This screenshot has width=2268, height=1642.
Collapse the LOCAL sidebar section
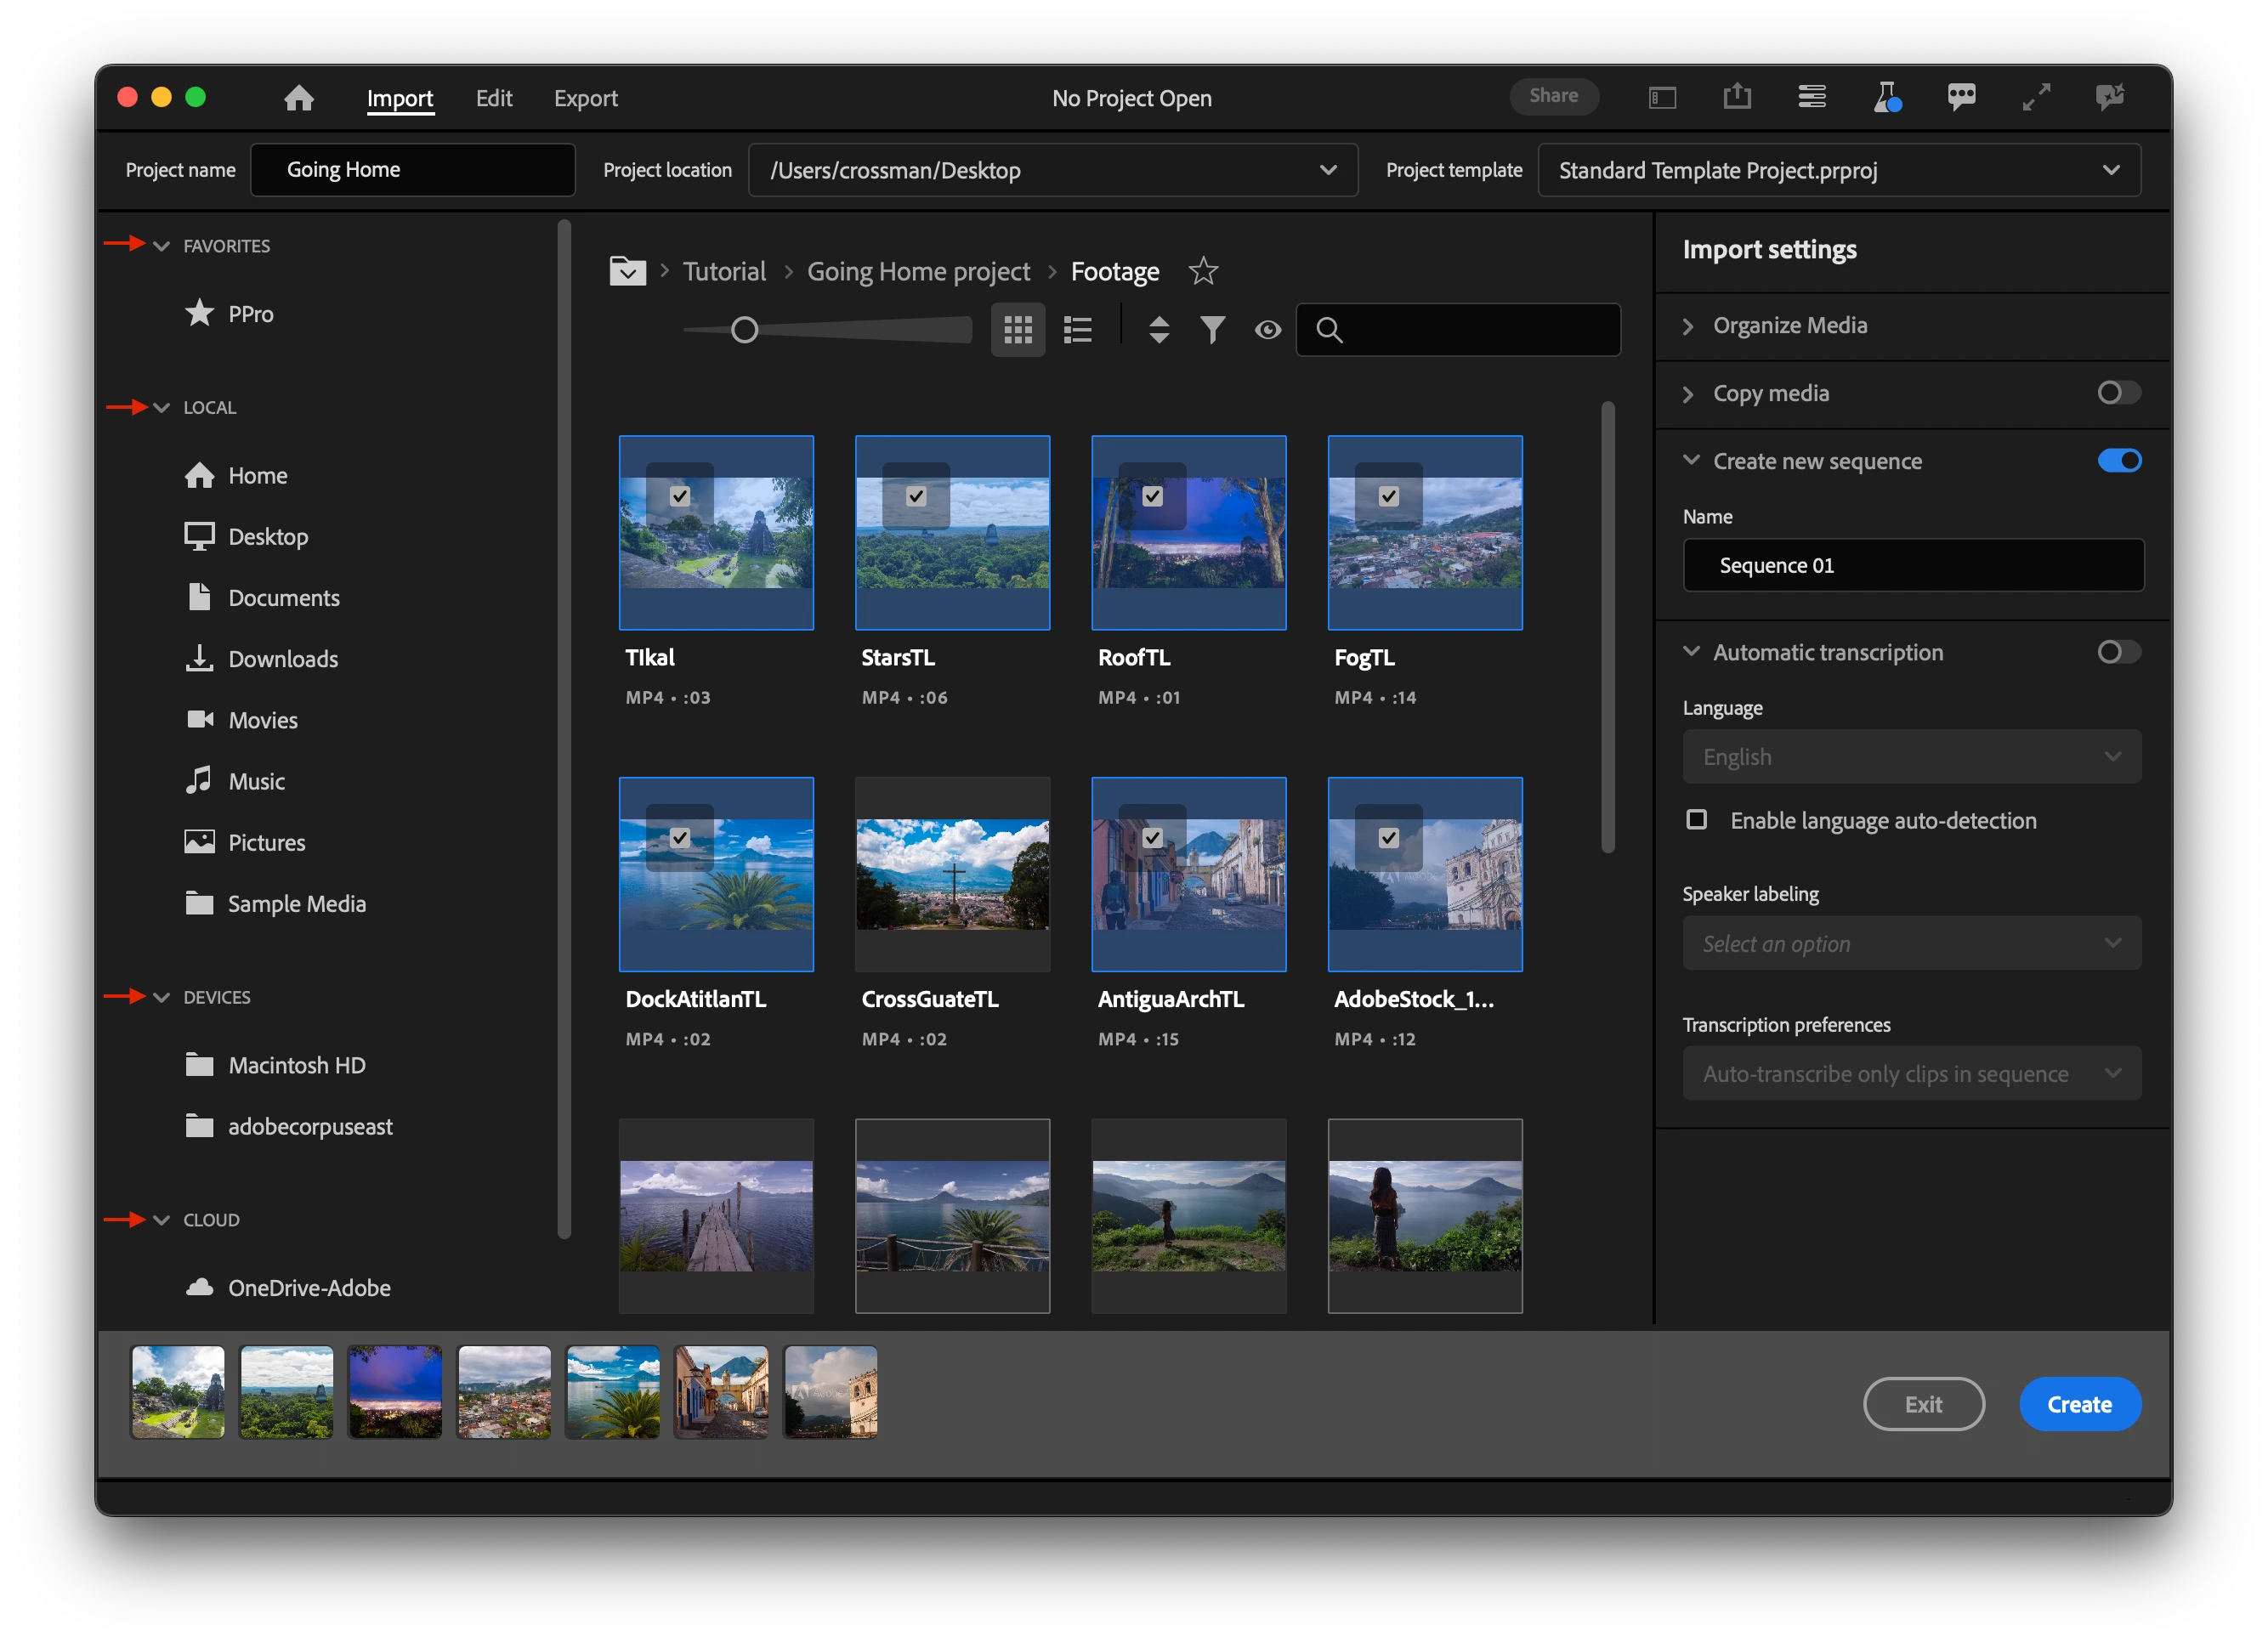(161, 407)
